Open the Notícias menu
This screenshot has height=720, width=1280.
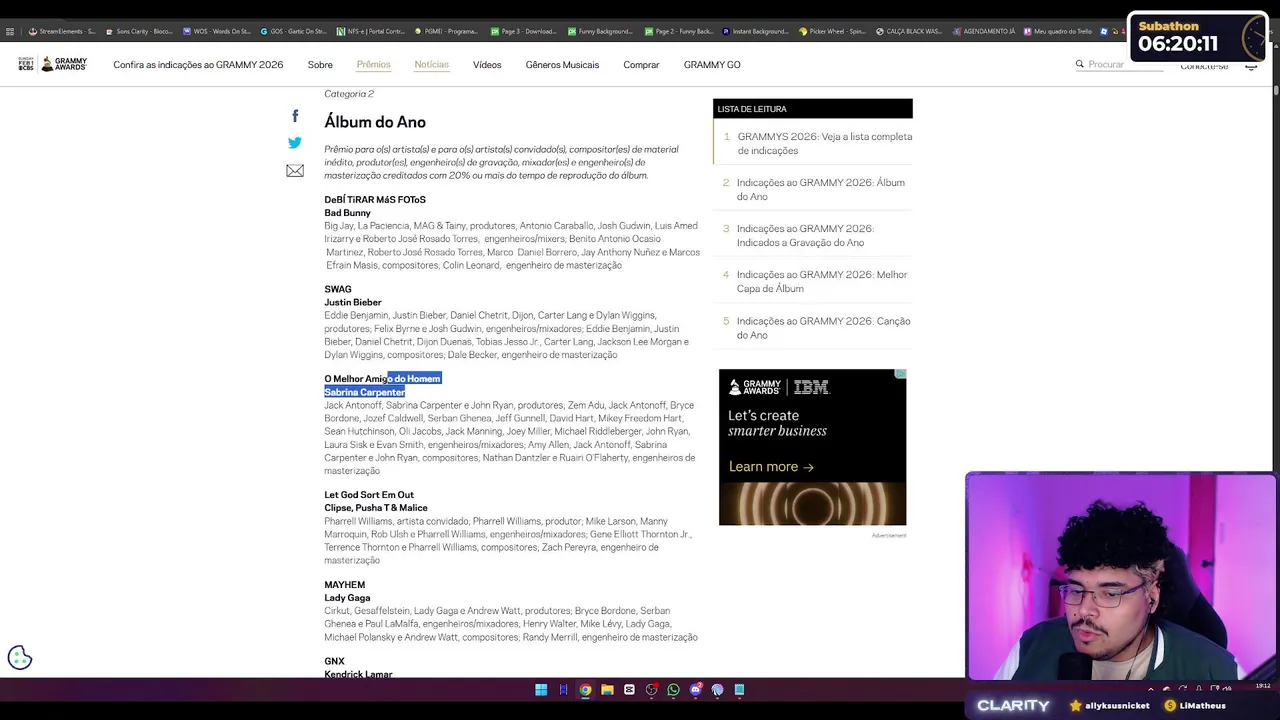coord(432,65)
